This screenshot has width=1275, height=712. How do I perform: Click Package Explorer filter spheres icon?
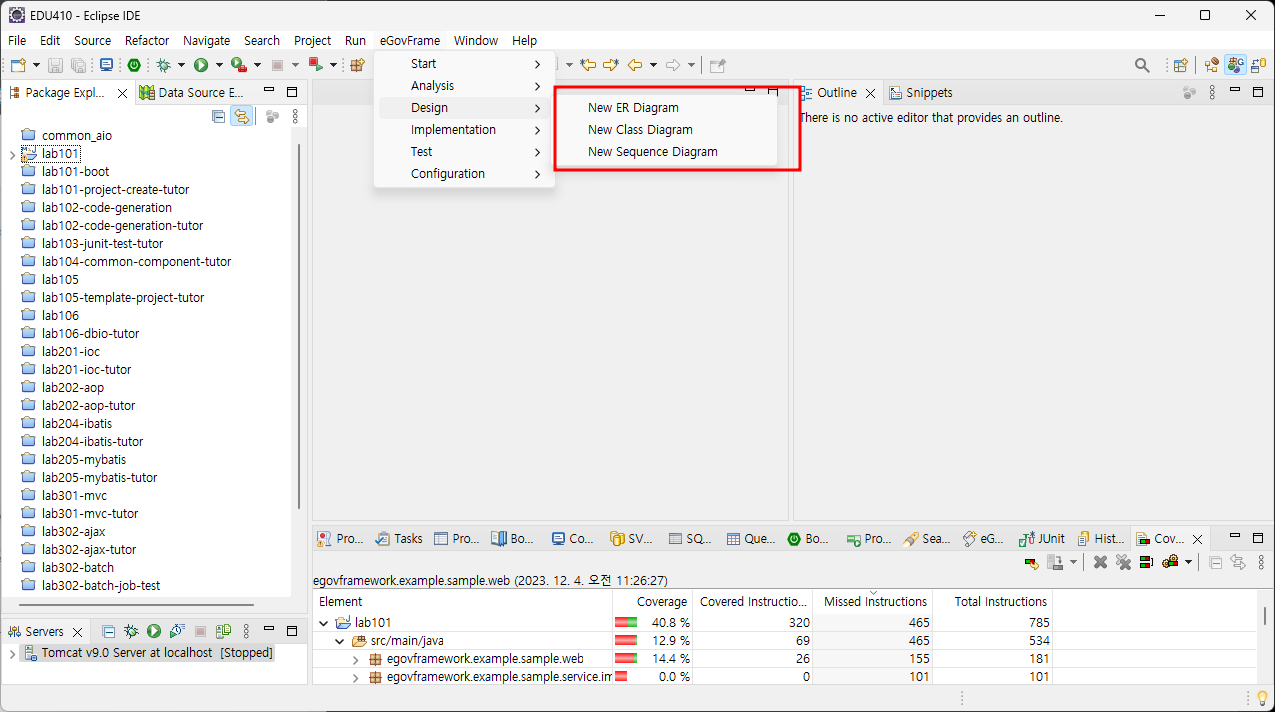(x=272, y=116)
